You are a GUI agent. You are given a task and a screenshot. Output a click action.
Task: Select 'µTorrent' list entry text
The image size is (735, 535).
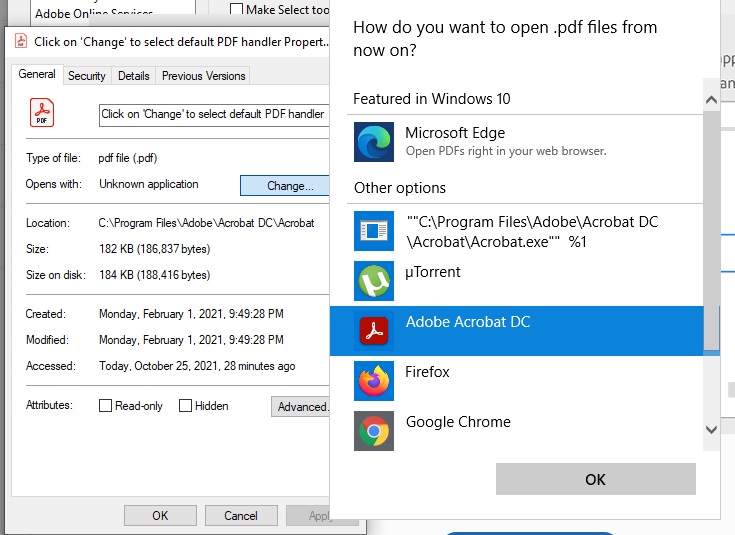[433, 272]
